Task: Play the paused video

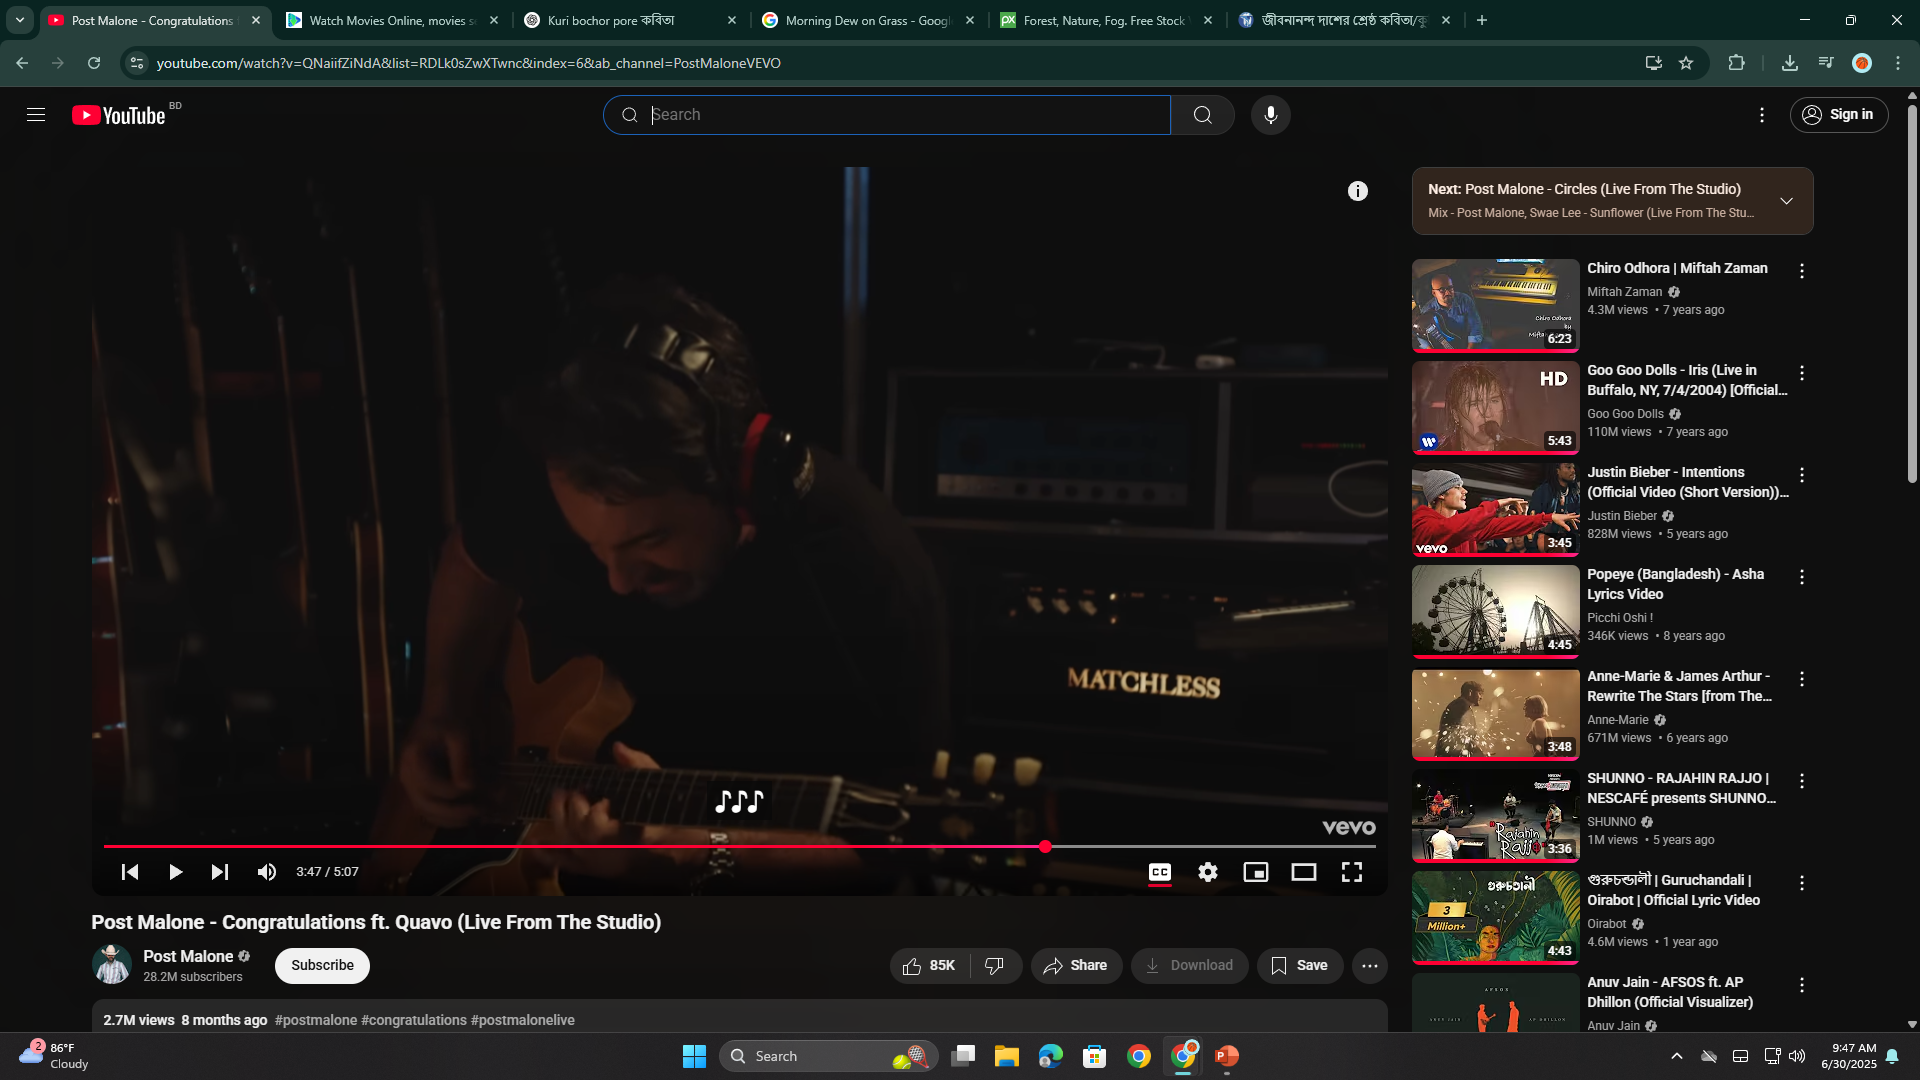Action: click(175, 872)
